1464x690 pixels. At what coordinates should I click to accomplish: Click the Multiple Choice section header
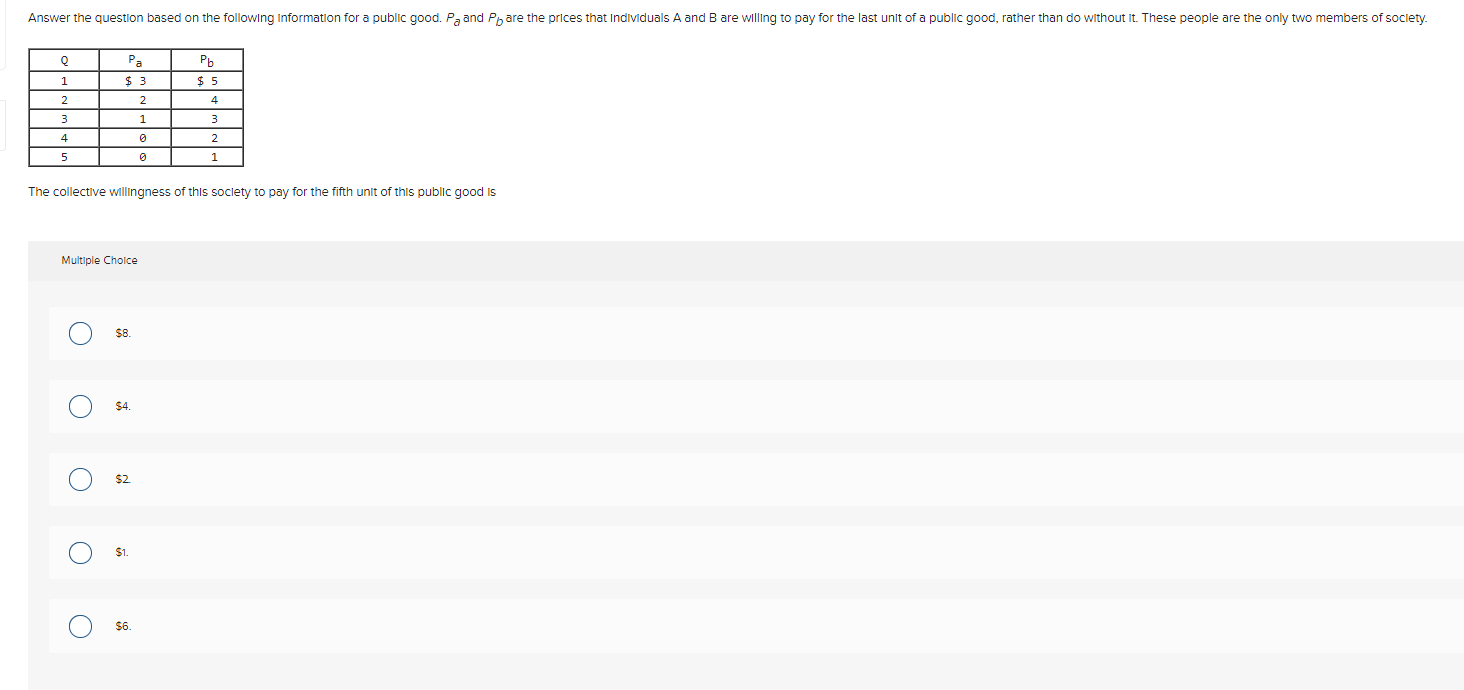coord(99,260)
